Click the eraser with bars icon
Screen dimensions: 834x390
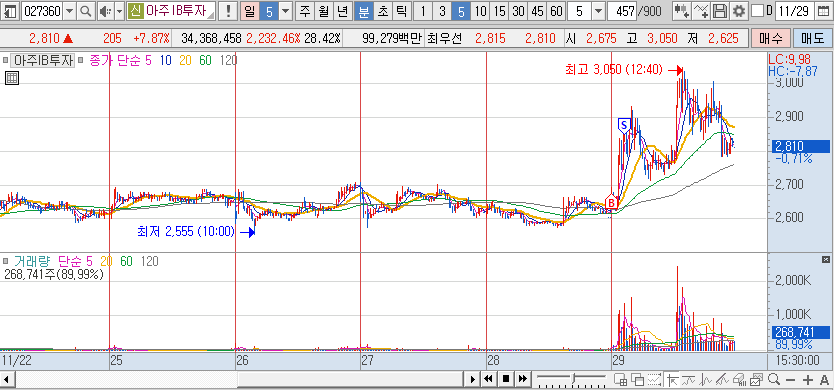(739, 379)
